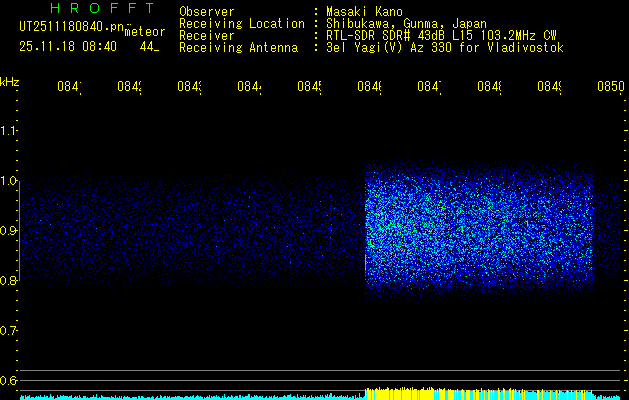The image size is (629, 400).
Task: Click the bright green-cyan burst in spectrogram
Action: [395, 230]
